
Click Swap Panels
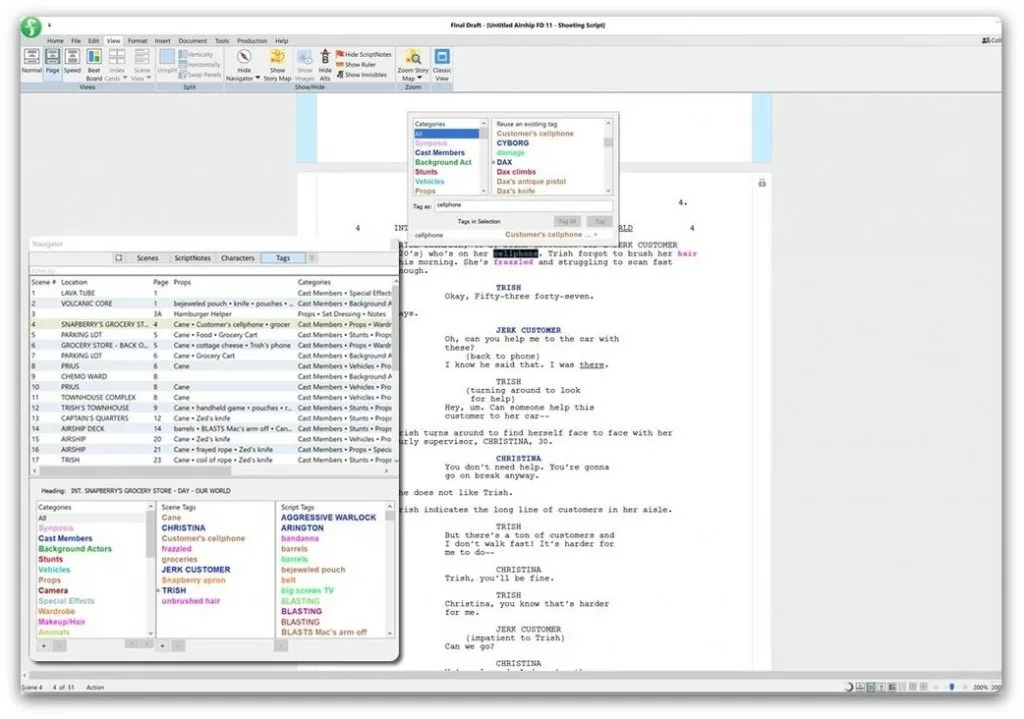coord(200,74)
